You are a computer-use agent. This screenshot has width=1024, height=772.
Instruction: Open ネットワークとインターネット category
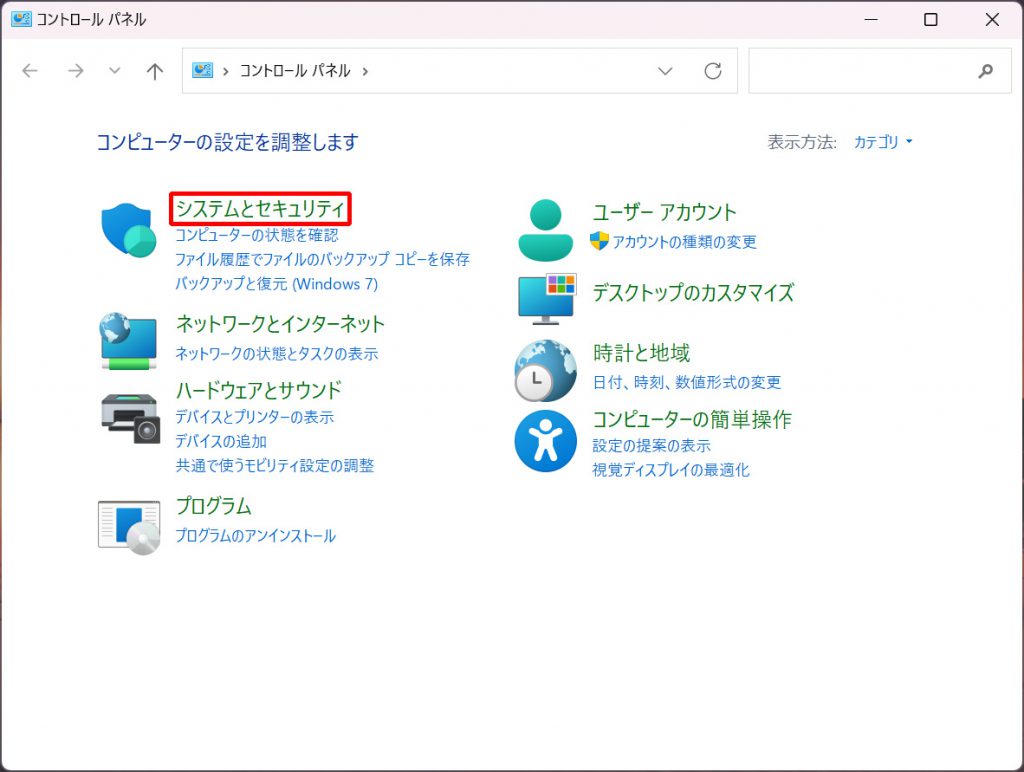280,324
